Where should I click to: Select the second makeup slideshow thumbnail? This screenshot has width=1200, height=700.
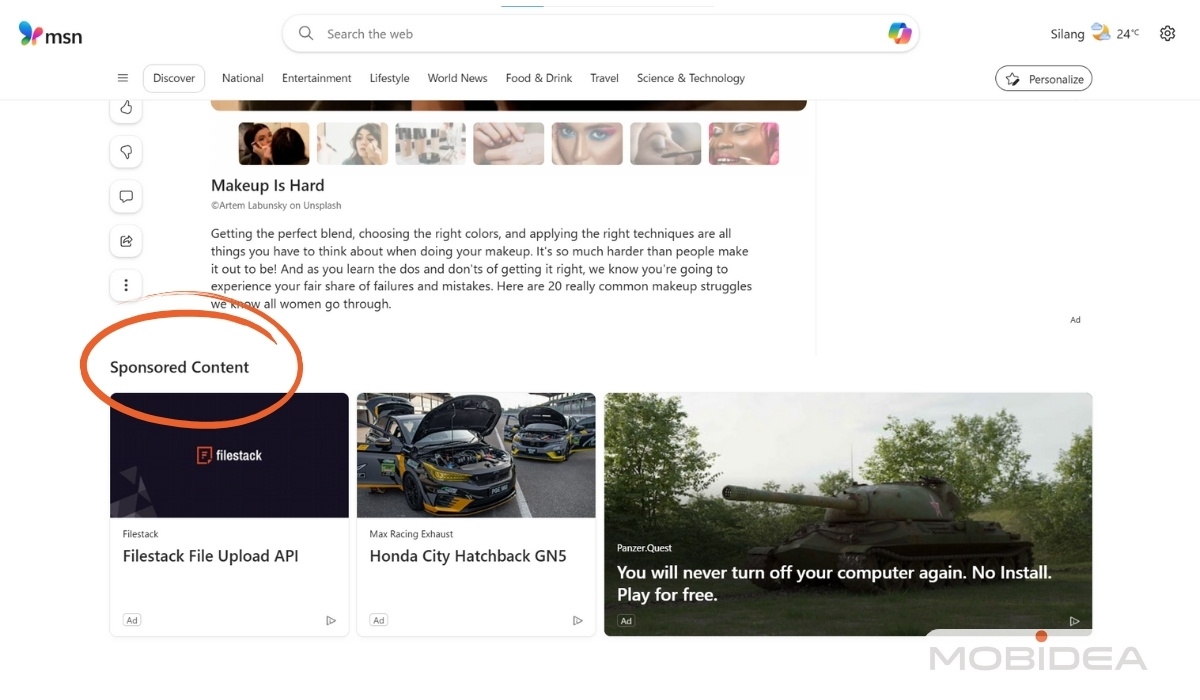pos(352,144)
